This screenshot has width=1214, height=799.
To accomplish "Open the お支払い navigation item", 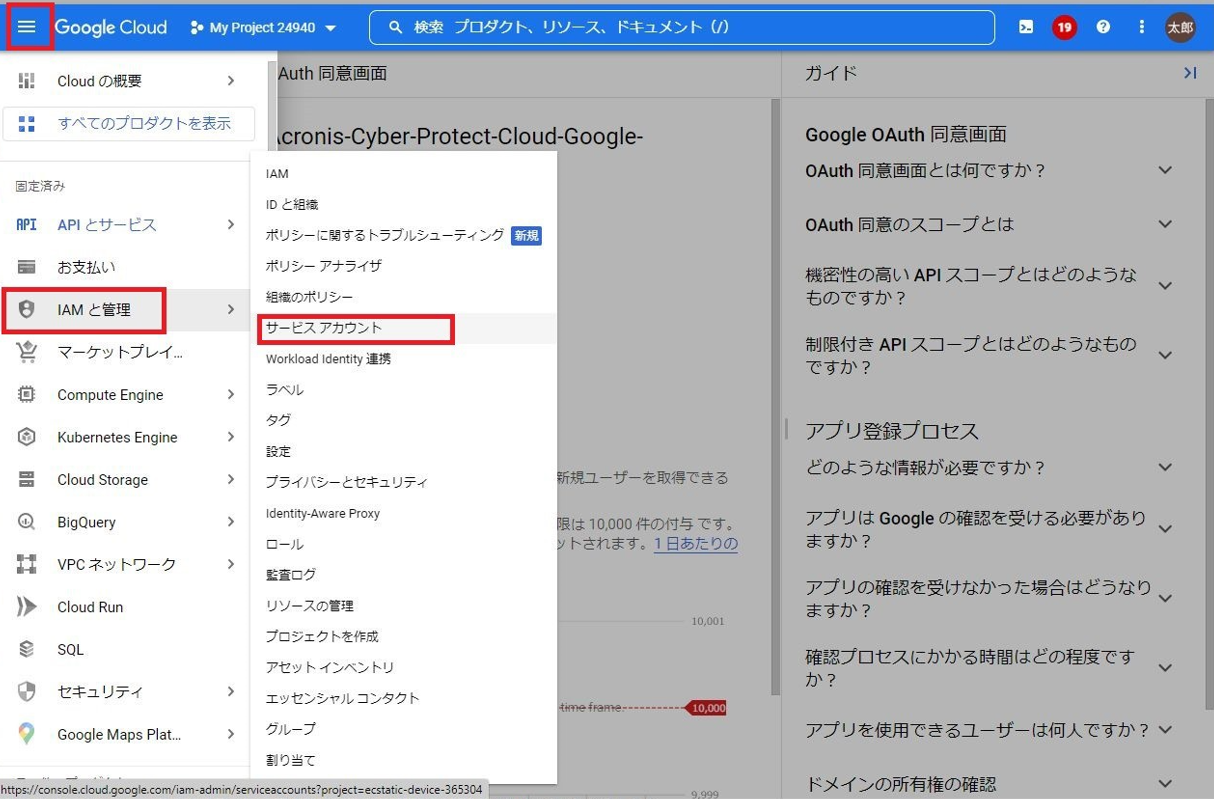I will 125,267.
